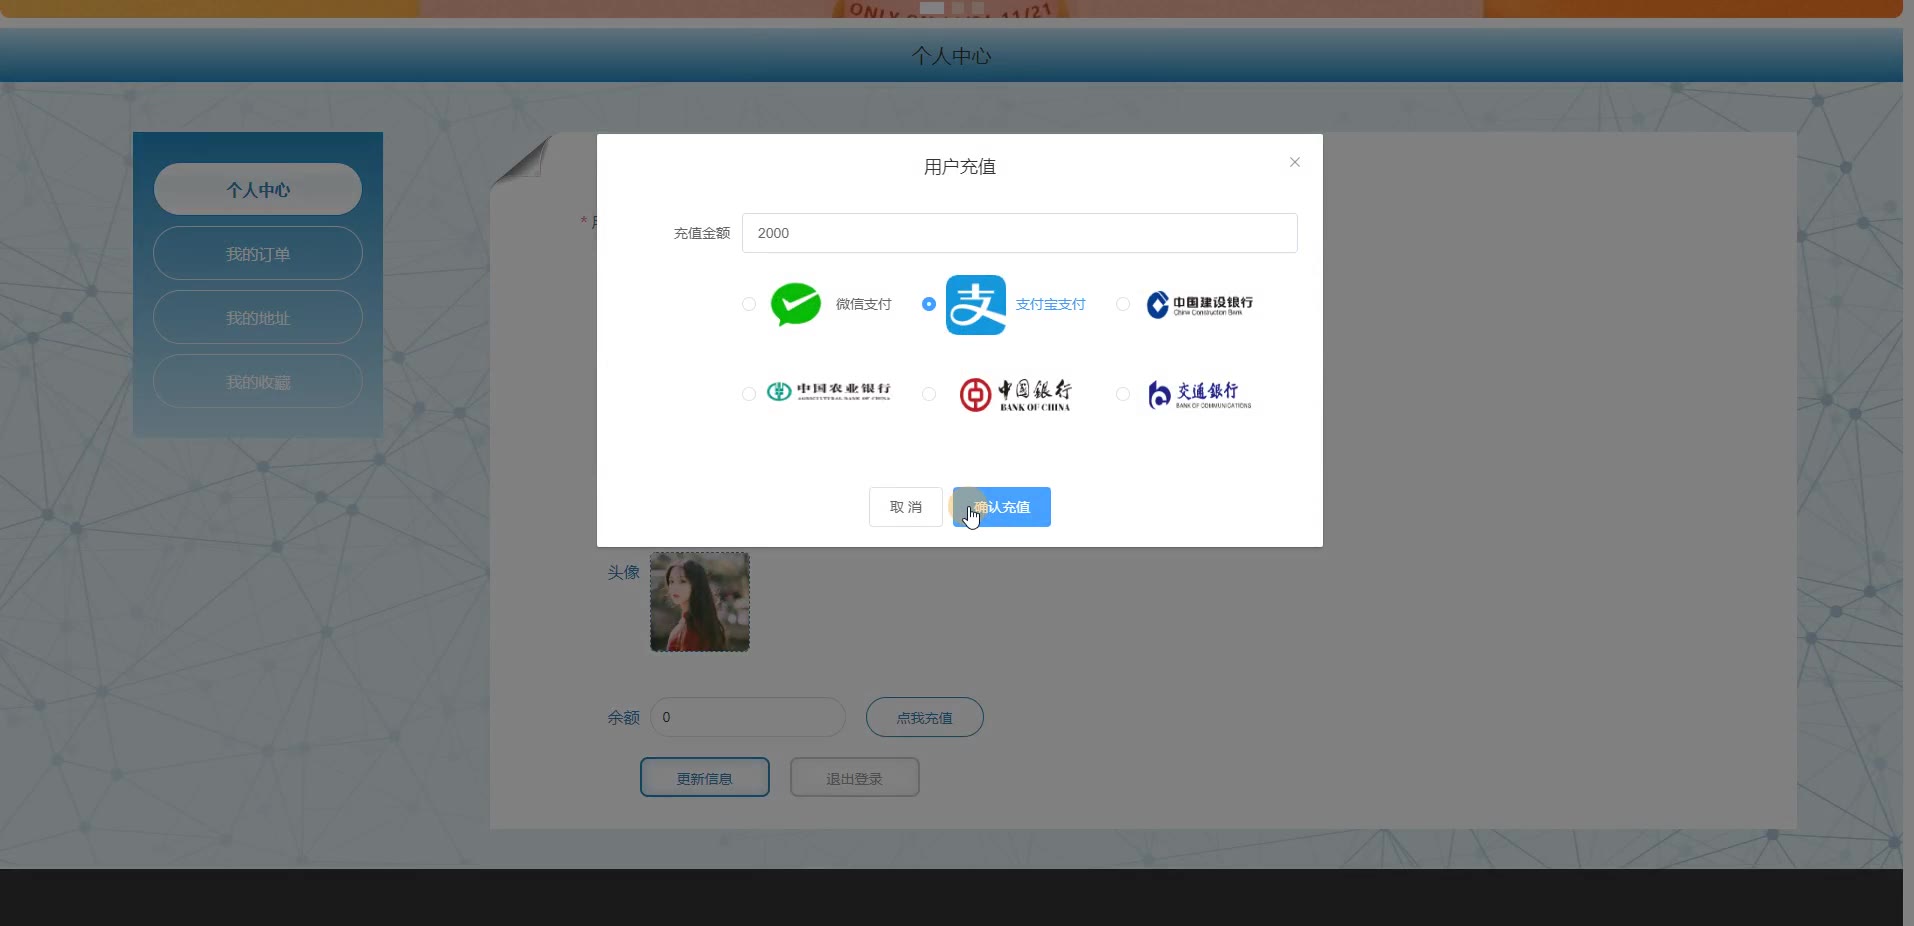Click the Bank of Communications logo
Viewport: 1914px width, 926px height.
1199,395
